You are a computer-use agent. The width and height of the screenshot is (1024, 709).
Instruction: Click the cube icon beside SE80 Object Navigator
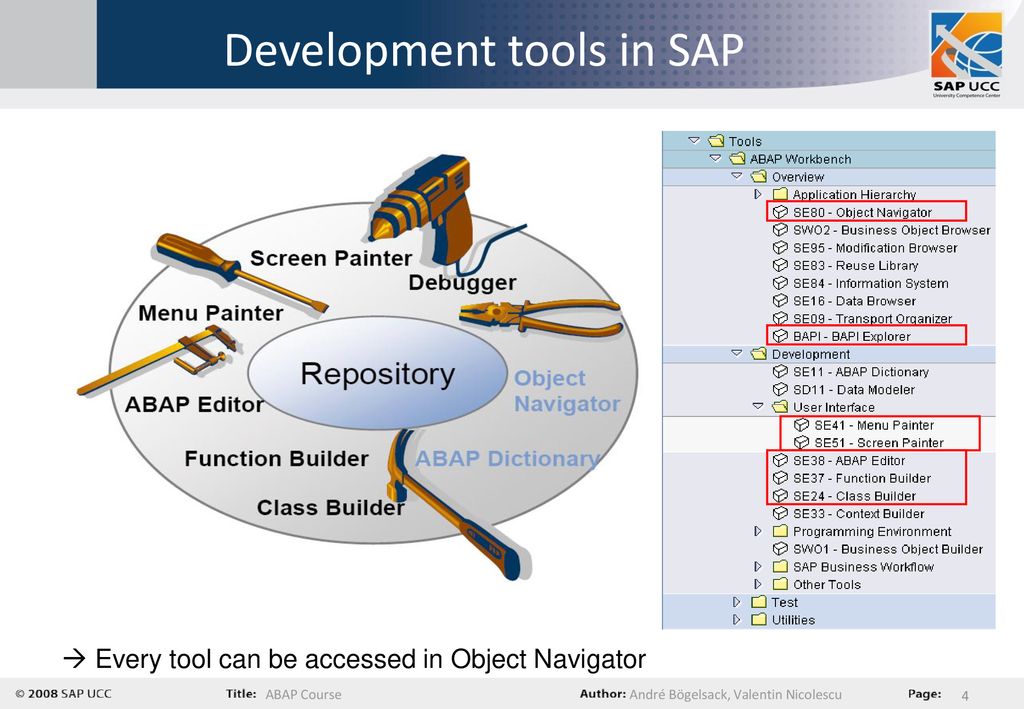780,212
